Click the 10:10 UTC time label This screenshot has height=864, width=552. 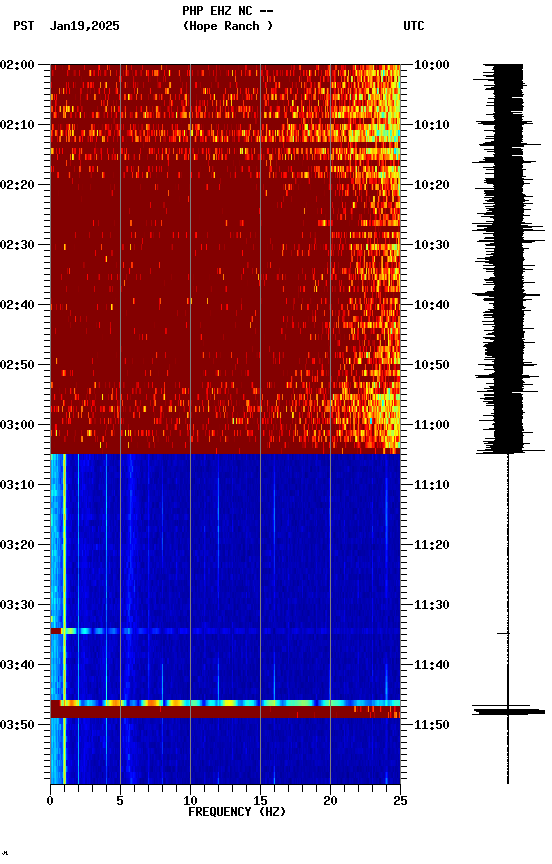coord(432,125)
